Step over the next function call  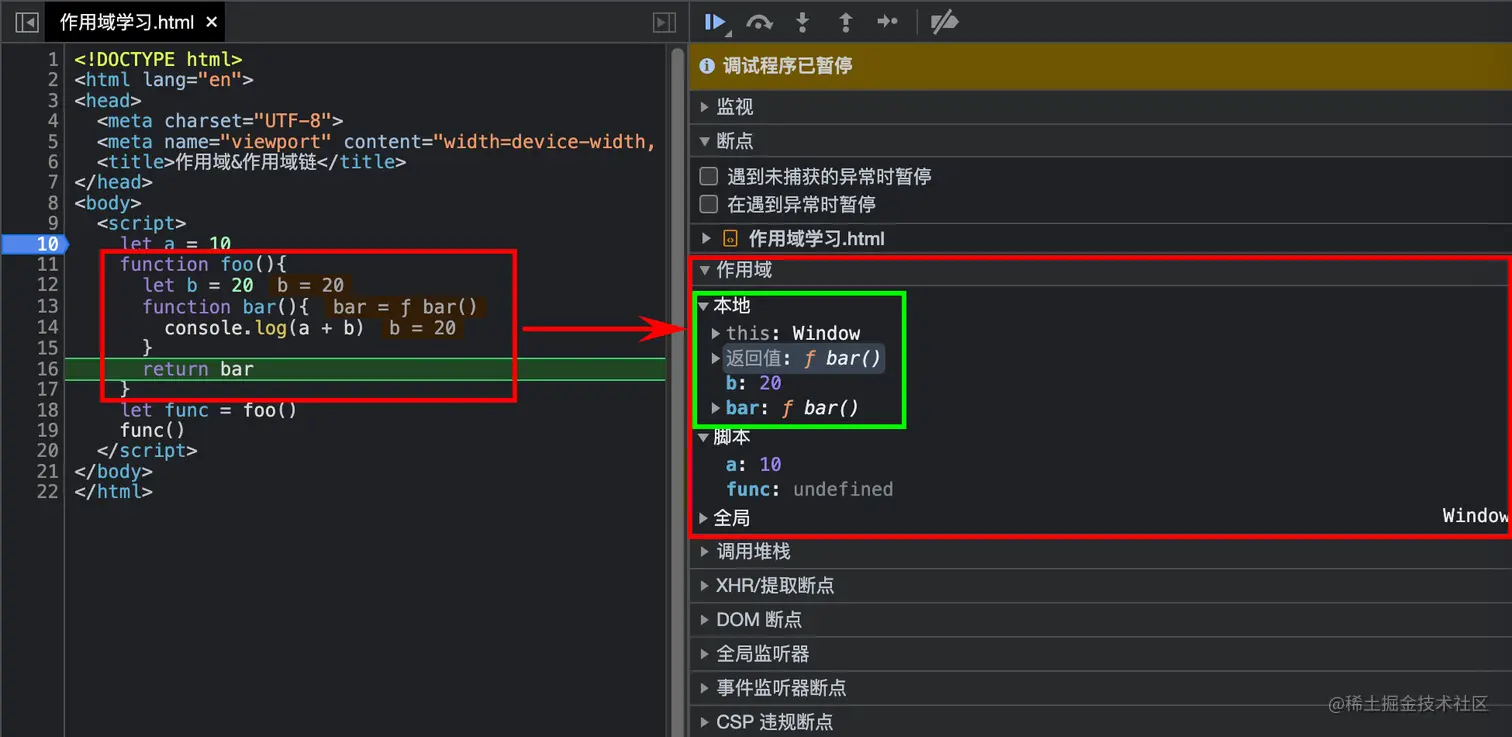pyautogui.click(x=759, y=22)
